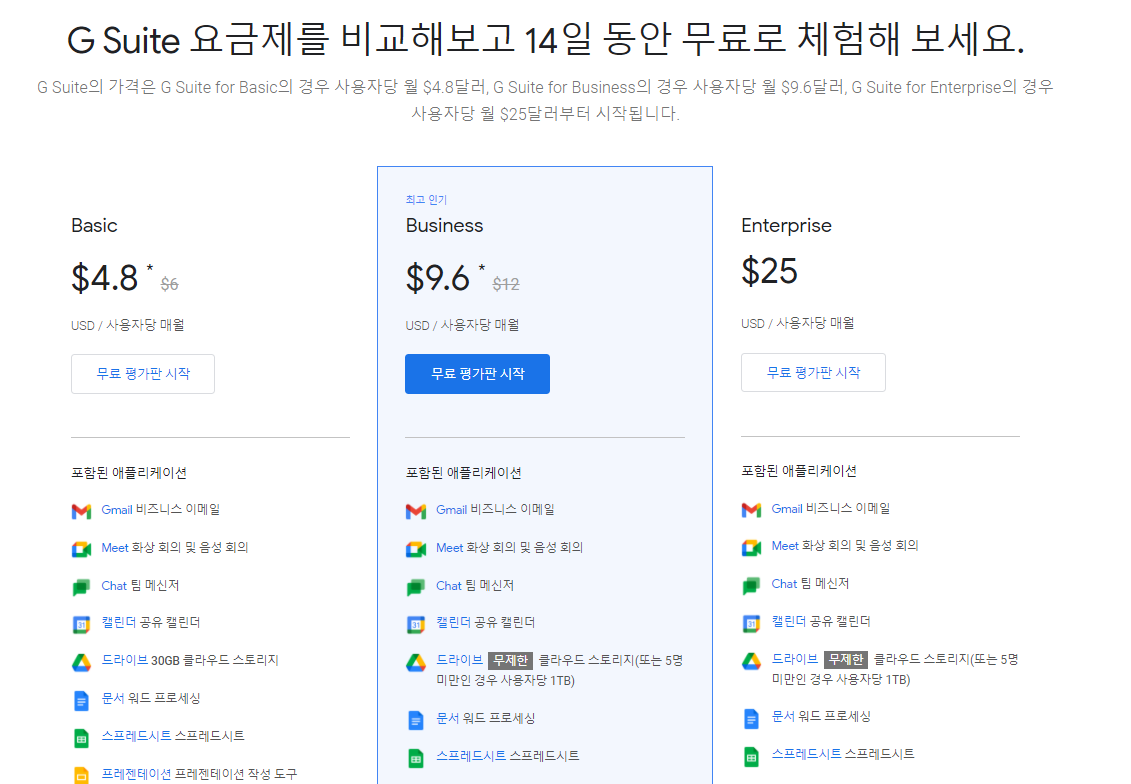Open 문서 link under Business plan
This screenshot has height=784, width=1131.
pyautogui.click(x=448, y=718)
